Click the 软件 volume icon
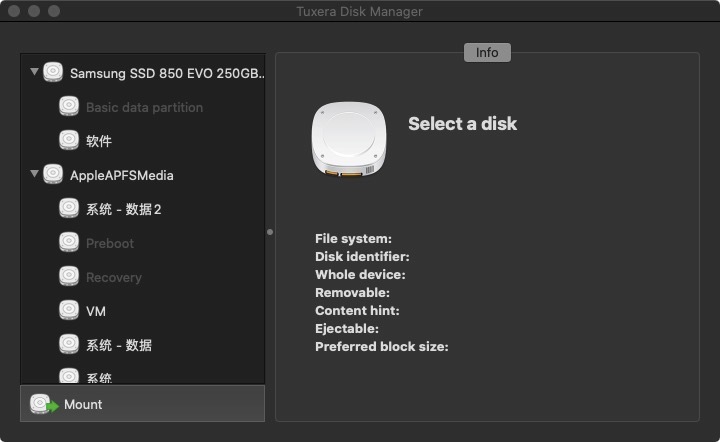Screen dimensions: 720x442 (69, 141)
